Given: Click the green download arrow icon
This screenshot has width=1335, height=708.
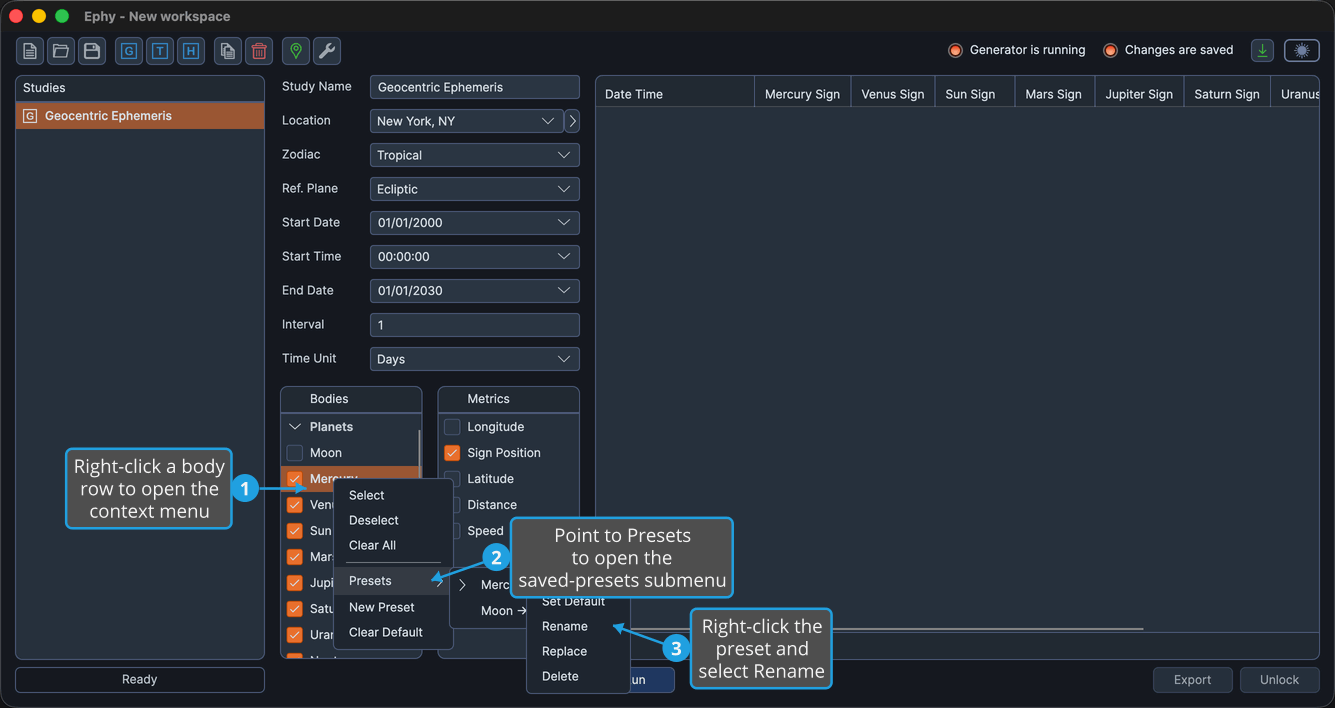Looking at the screenshot, I should pyautogui.click(x=1263, y=51).
